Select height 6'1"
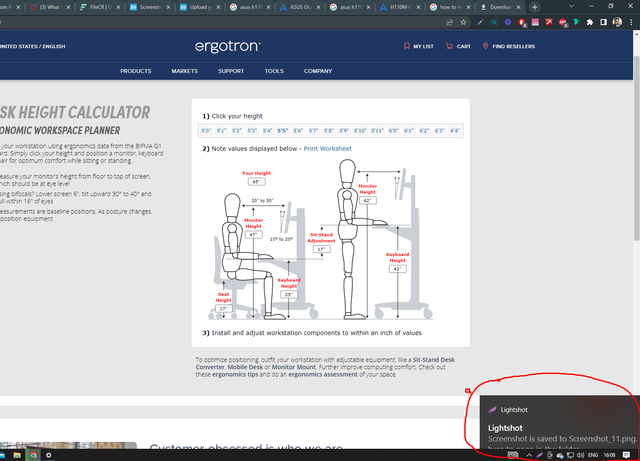 coord(409,131)
